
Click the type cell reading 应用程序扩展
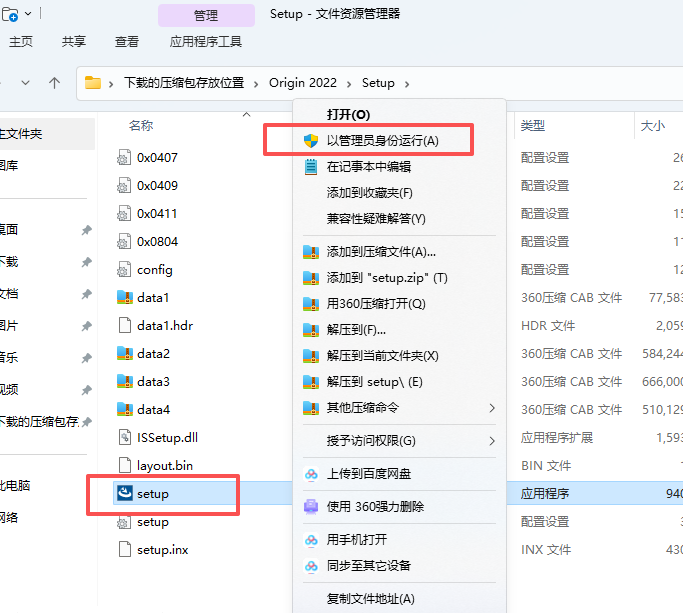click(x=557, y=437)
